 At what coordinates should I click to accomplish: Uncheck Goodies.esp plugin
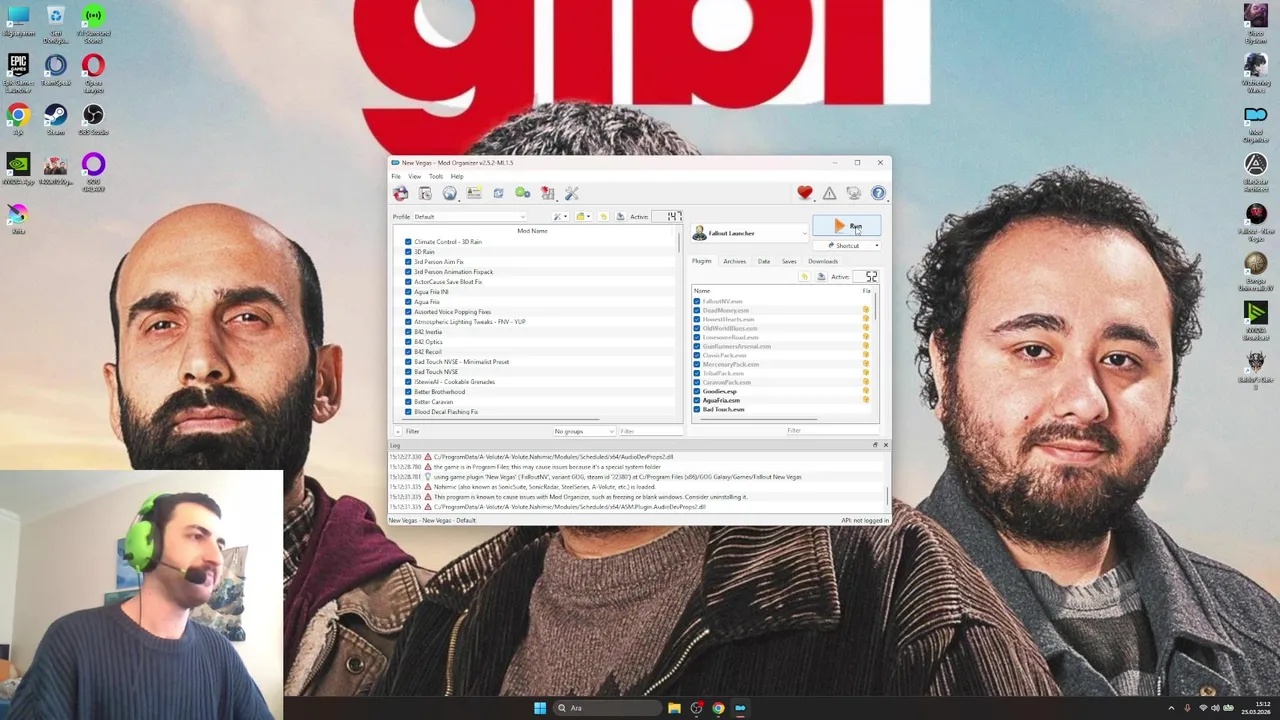(697, 392)
